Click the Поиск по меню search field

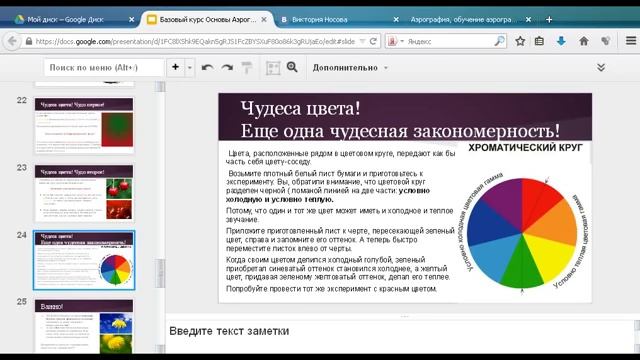[104, 68]
